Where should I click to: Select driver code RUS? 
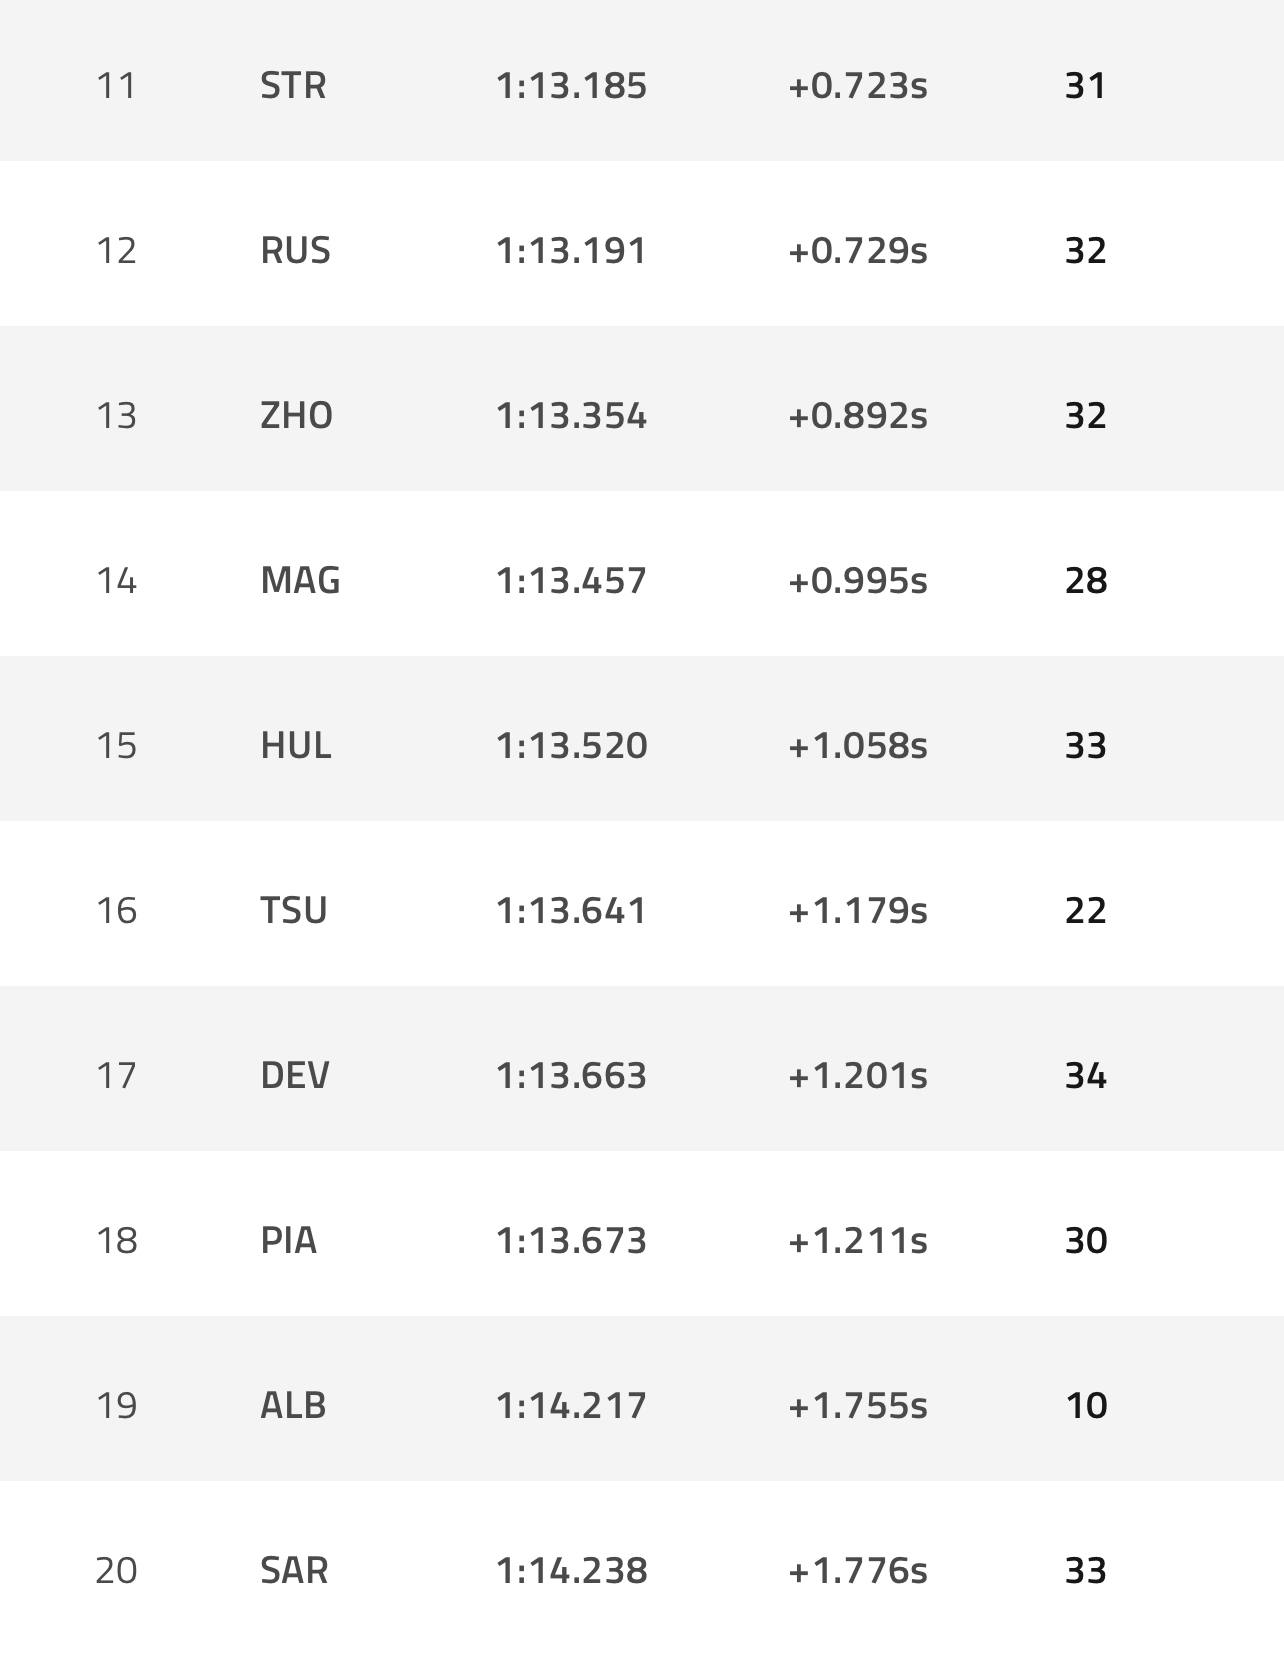295,251
